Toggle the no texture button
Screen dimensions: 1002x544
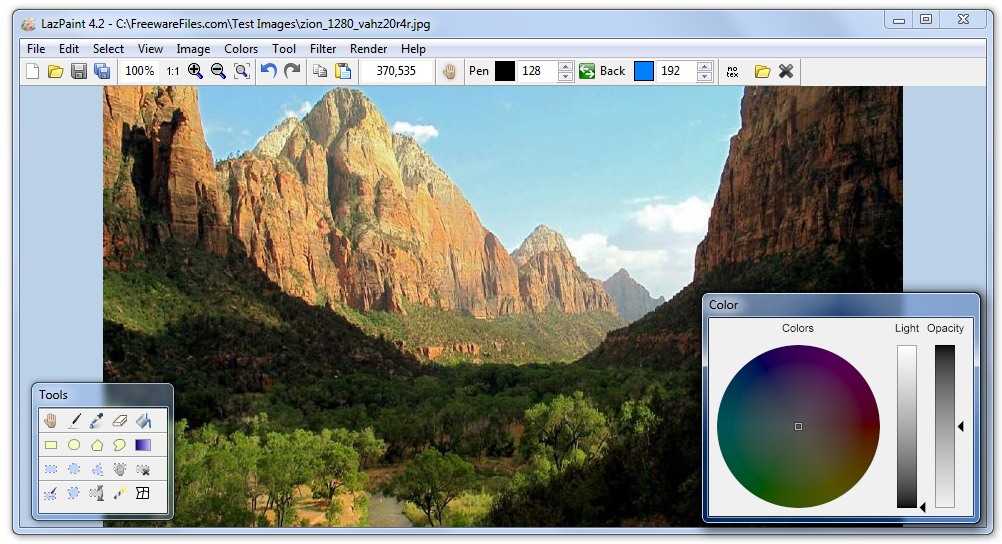click(732, 71)
